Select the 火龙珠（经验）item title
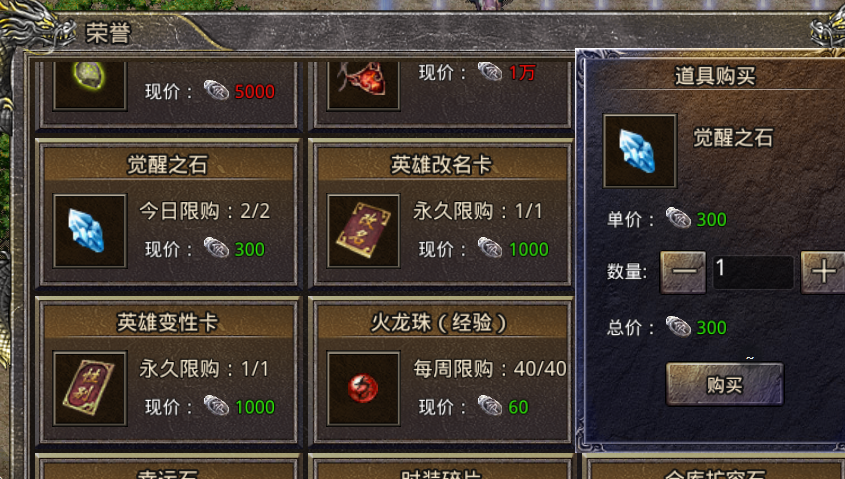This screenshot has width=845, height=479. [x=441, y=323]
